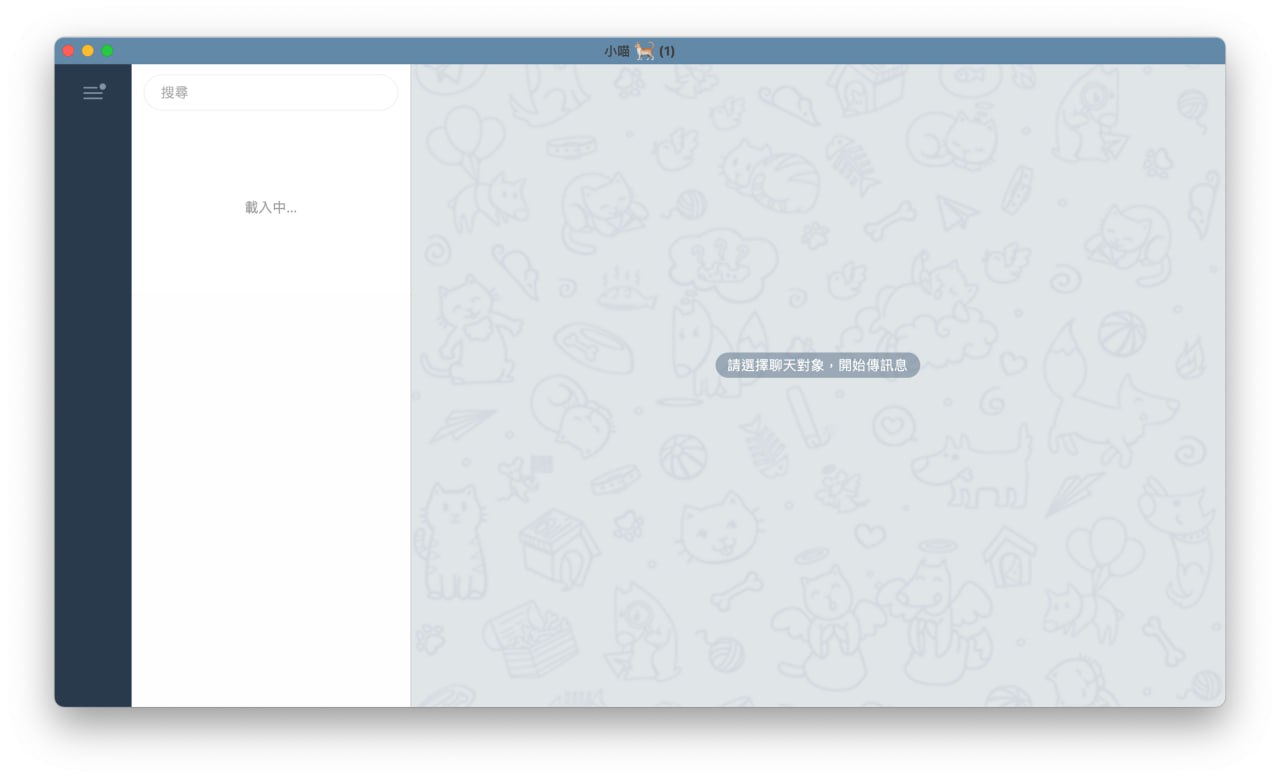
Task: Click the cat emoji in the window title
Action: click(645, 51)
